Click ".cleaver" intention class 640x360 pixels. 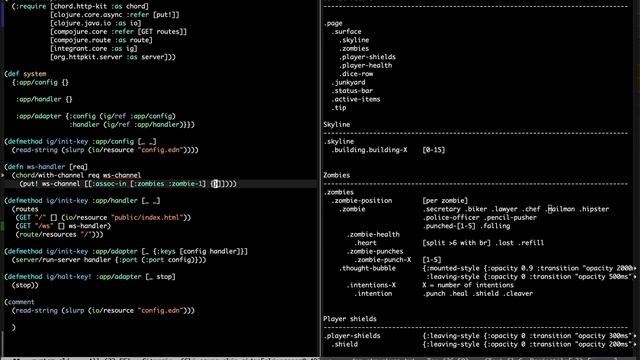point(518,293)
